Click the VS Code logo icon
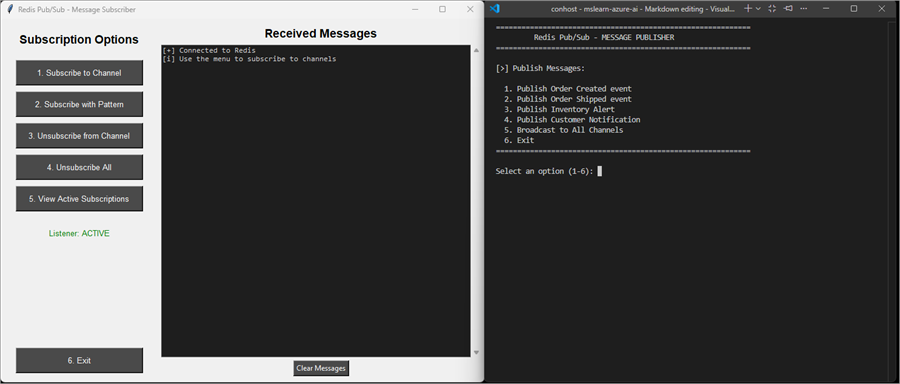 [x=495, y=9]
